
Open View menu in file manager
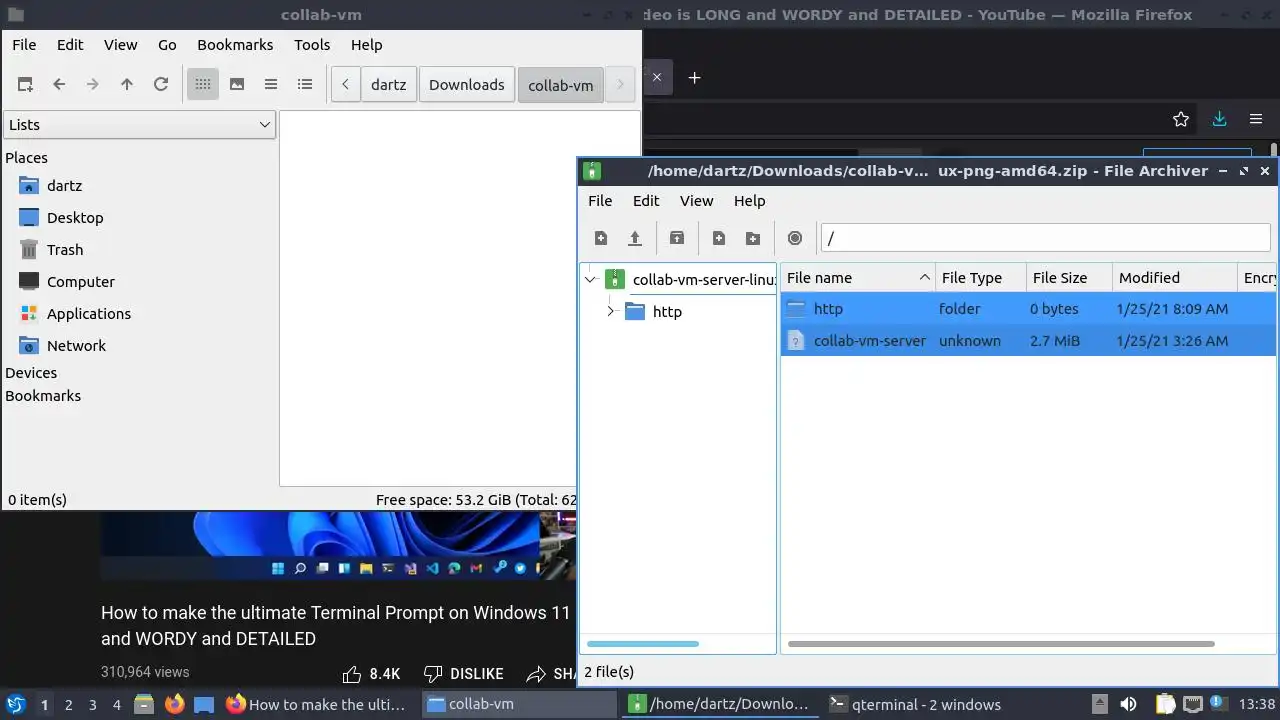click(x=120, y=44)
